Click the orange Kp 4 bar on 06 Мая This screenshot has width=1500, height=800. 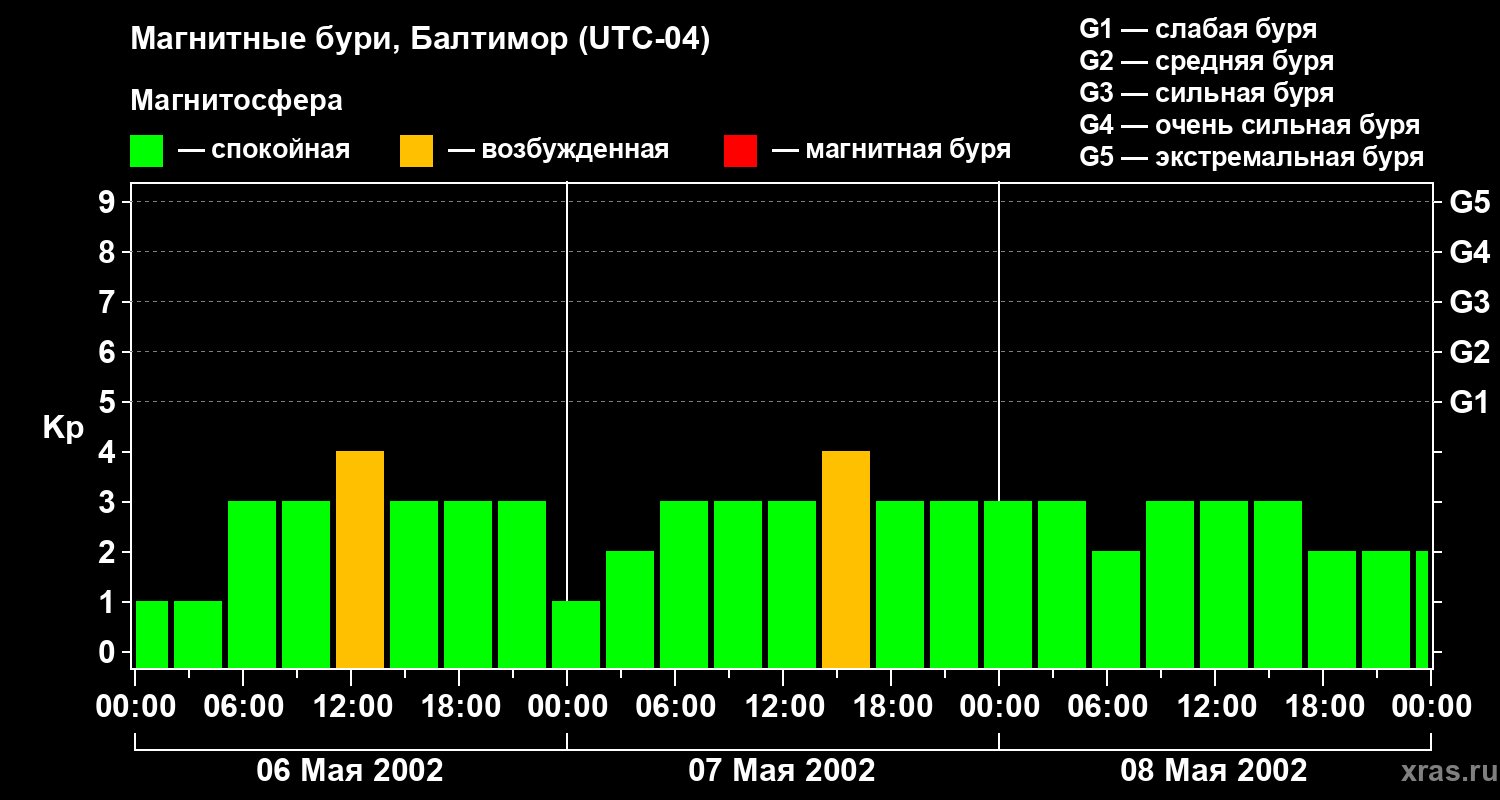coord(360,559)
